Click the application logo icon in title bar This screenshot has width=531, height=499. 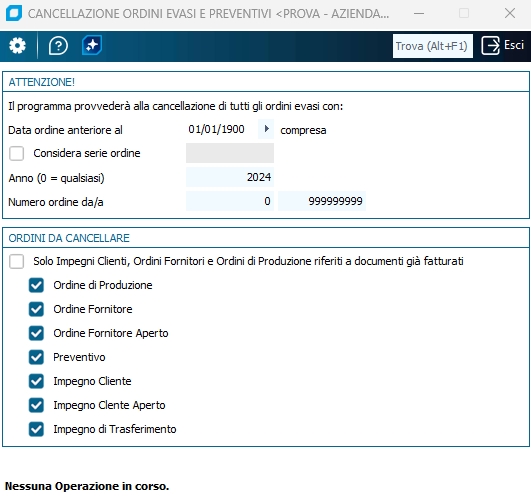click(x=14, y=14)
